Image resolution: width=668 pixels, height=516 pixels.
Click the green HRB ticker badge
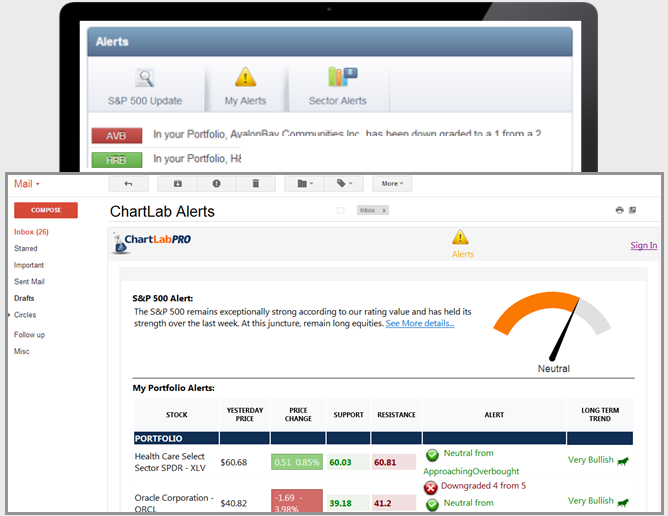point(117,160)
